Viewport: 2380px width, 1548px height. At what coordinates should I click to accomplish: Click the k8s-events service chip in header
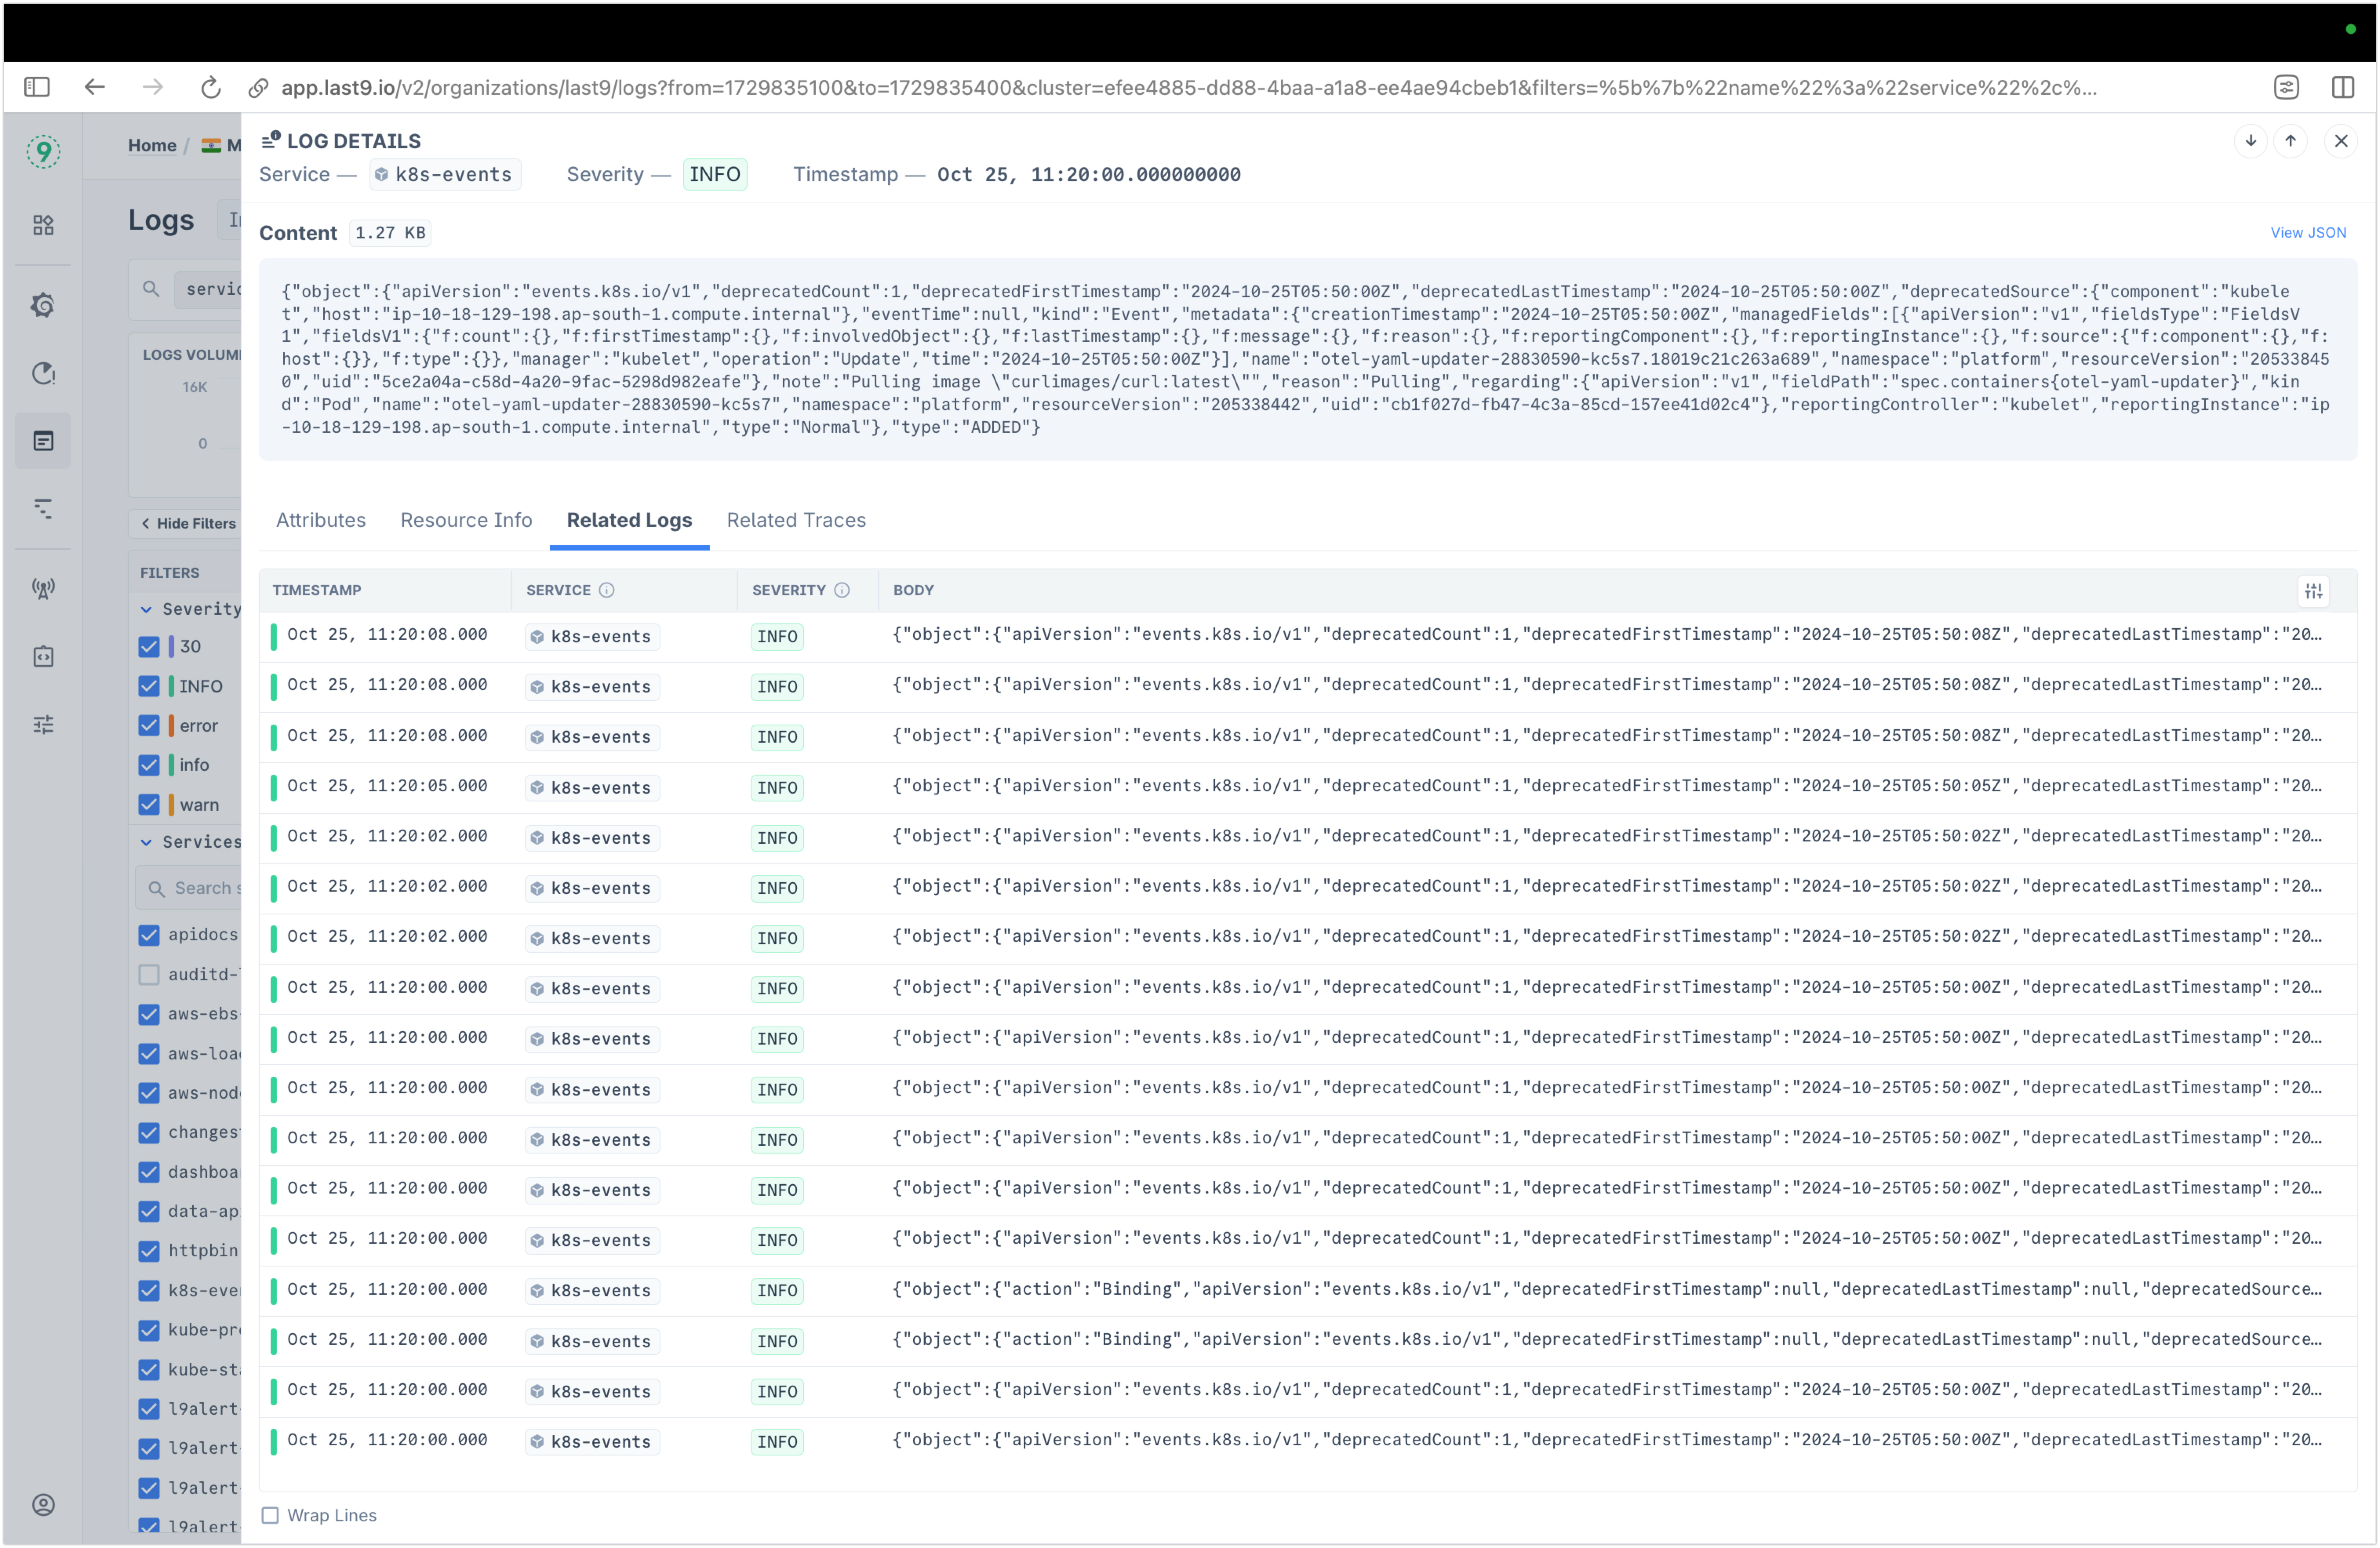[x=445, y=174]
